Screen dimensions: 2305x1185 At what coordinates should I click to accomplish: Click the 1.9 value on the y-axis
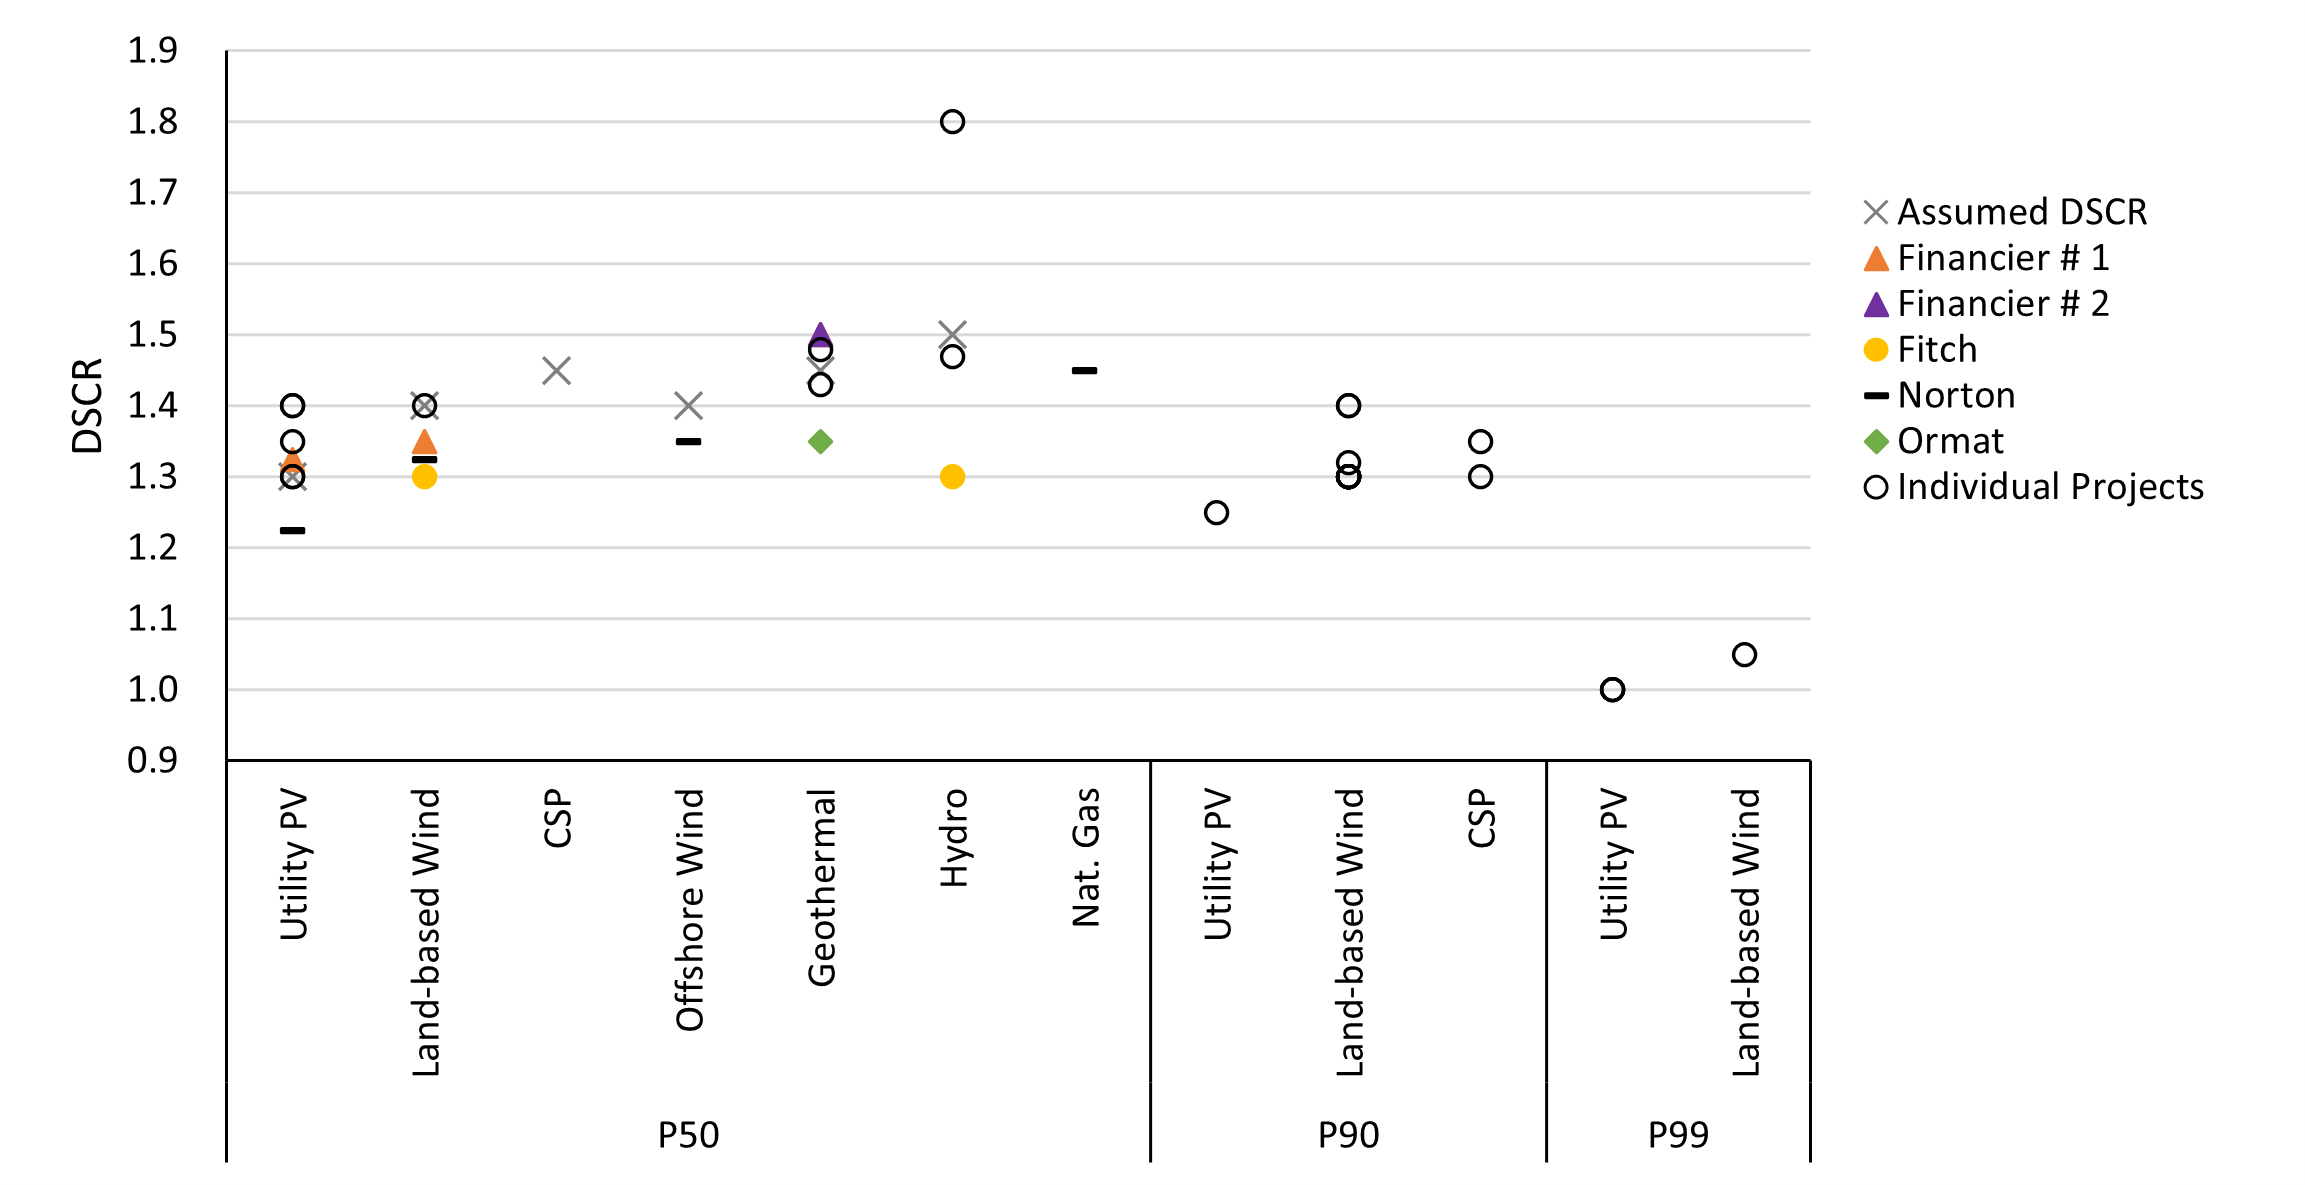tap(152, 50)
